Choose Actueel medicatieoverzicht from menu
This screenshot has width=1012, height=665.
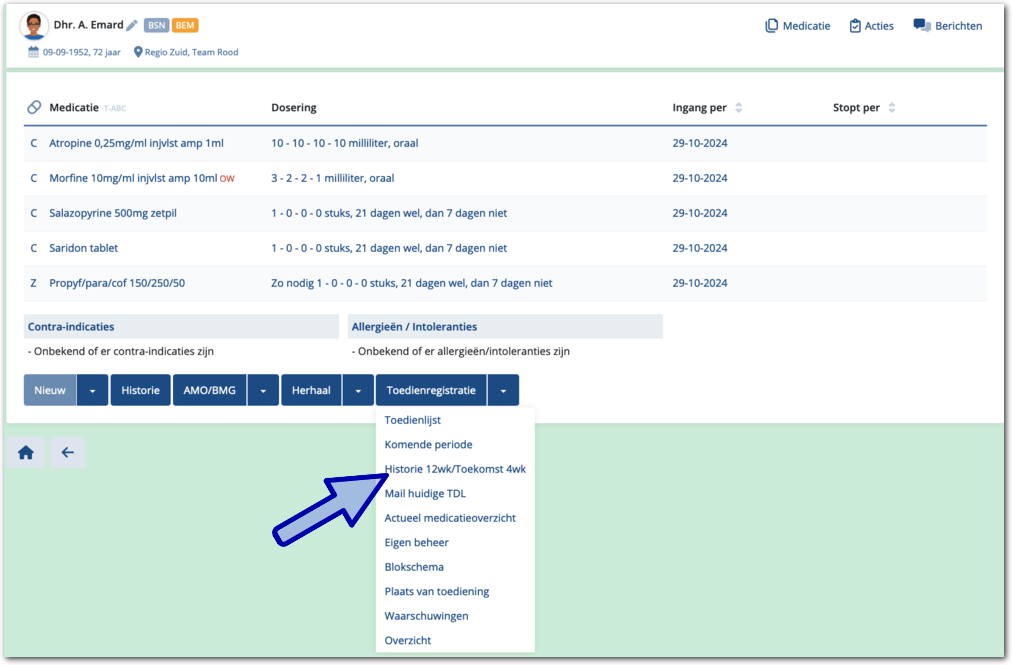coord(450,518)
